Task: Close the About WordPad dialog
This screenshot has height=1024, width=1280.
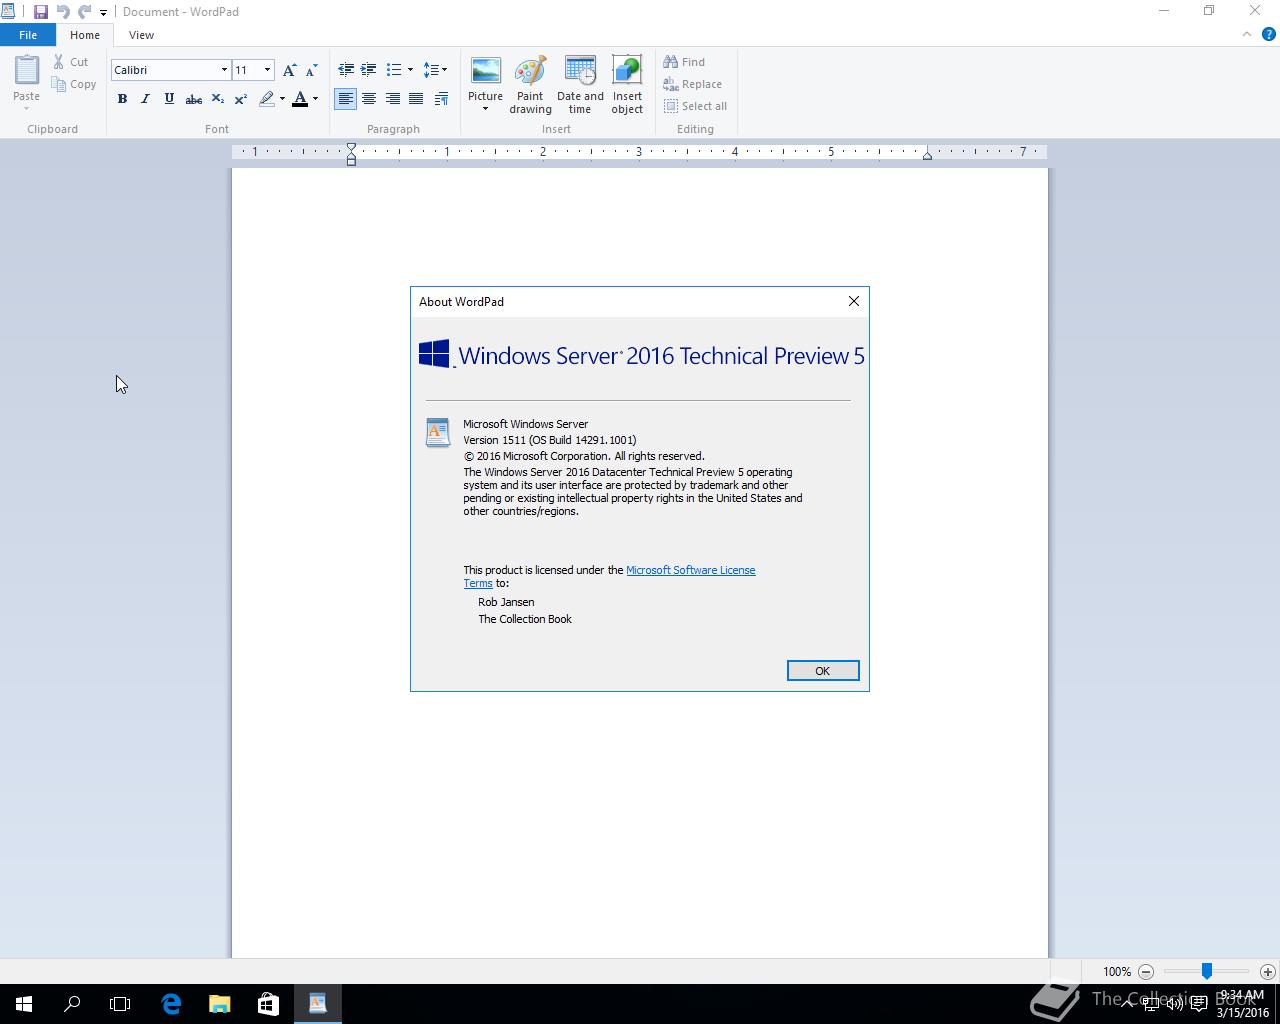Action: pos(854,301)
